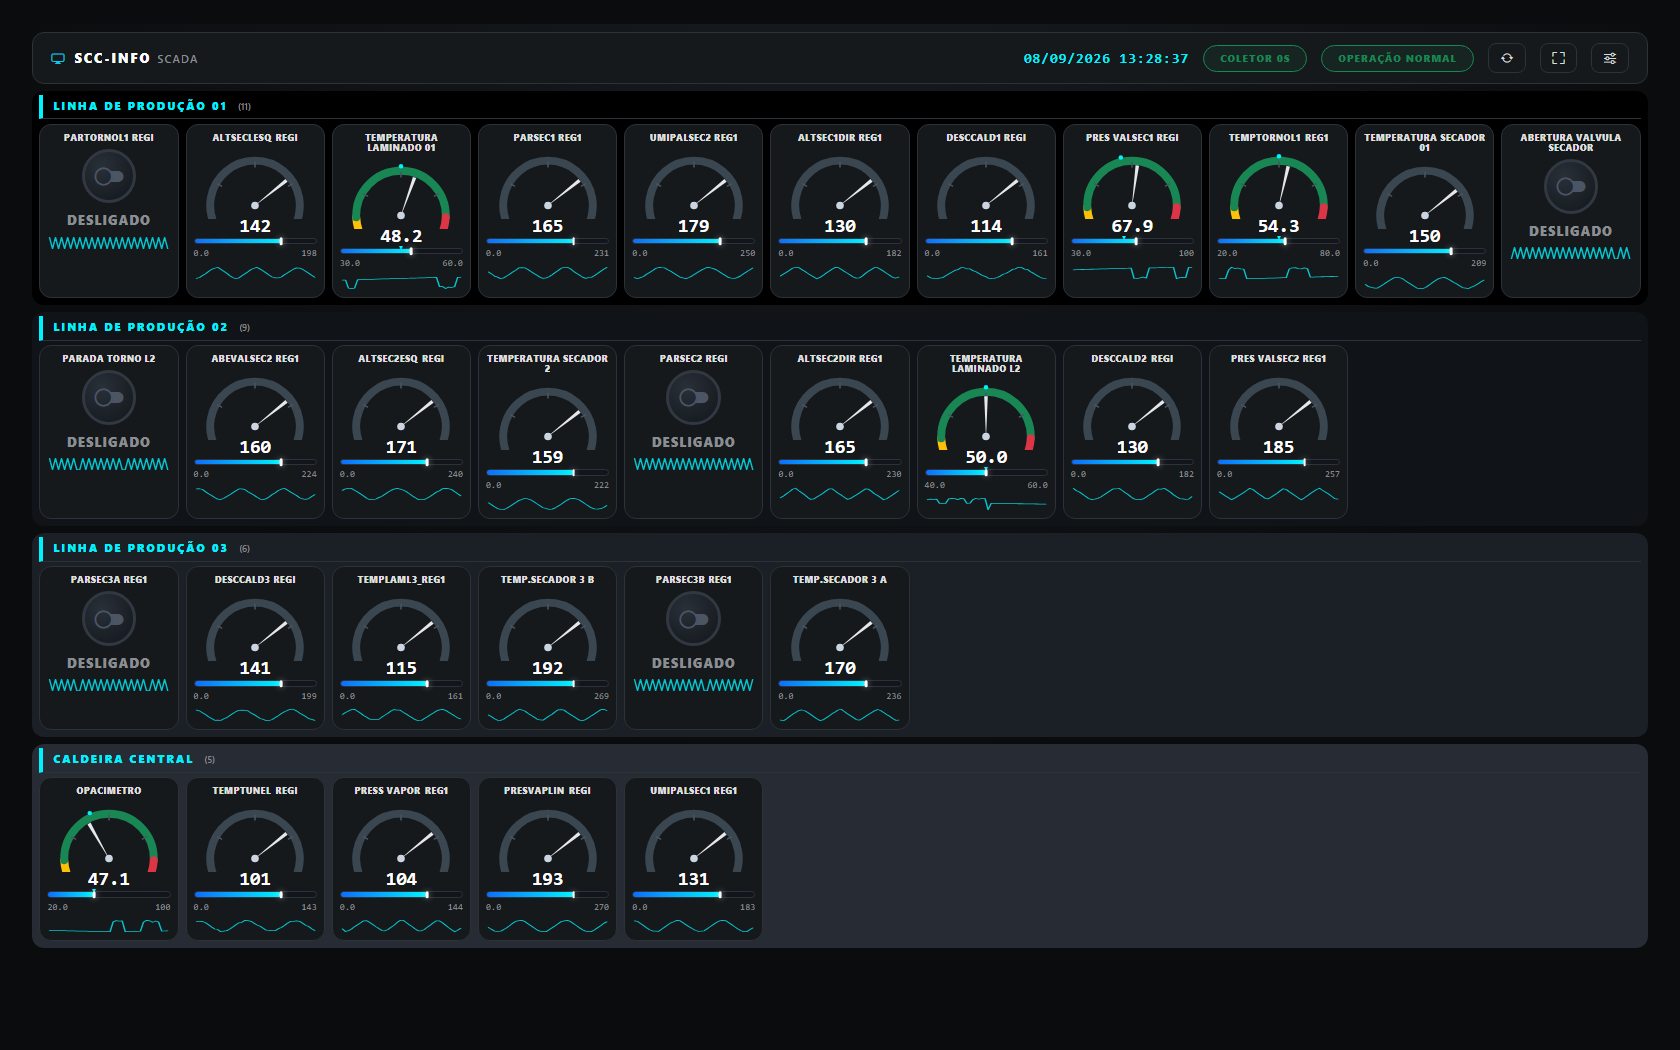Click the TEMPERATURA LAMINADO 01 gauge dial
The image size is (1680, 1050).
pyautogui.click(x=401, y=197)
